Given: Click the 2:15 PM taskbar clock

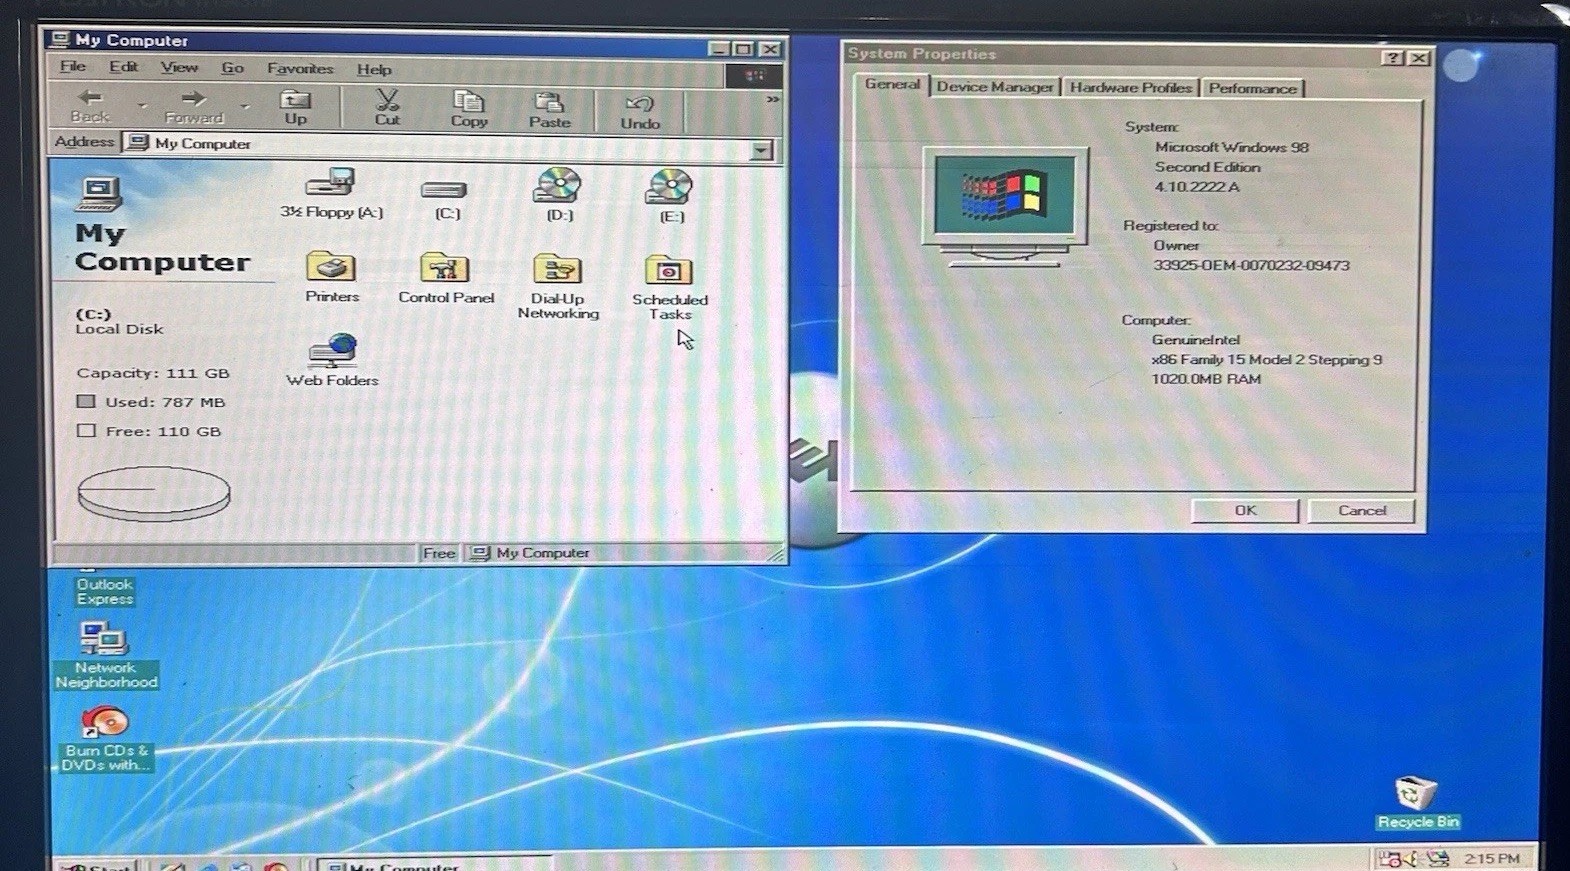Looking at the screenshot, I should pos(1491,859).
